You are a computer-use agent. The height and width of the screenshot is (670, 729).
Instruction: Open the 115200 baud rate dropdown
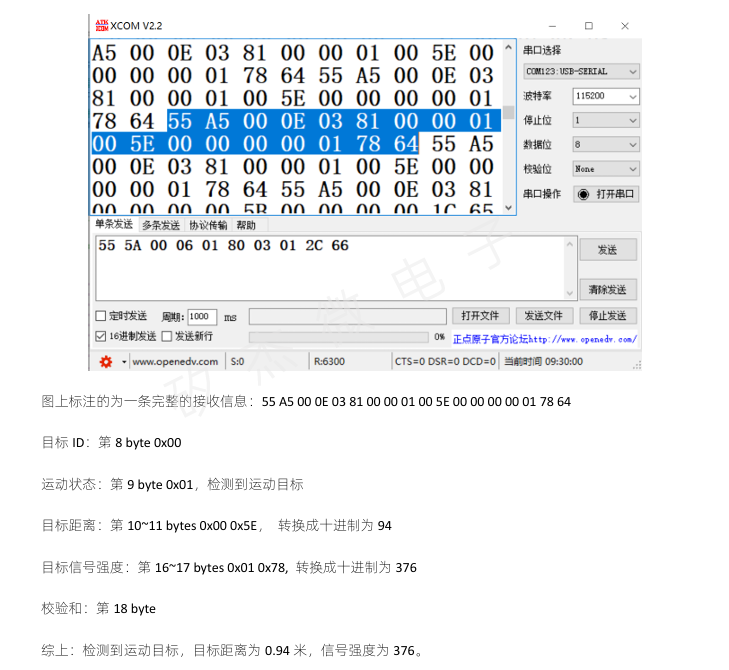coord(606,96)
